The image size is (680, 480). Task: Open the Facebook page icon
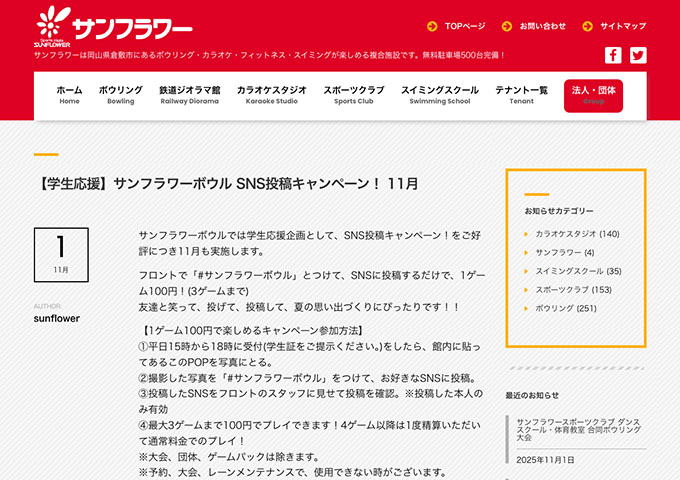click(x=613, y=55)
